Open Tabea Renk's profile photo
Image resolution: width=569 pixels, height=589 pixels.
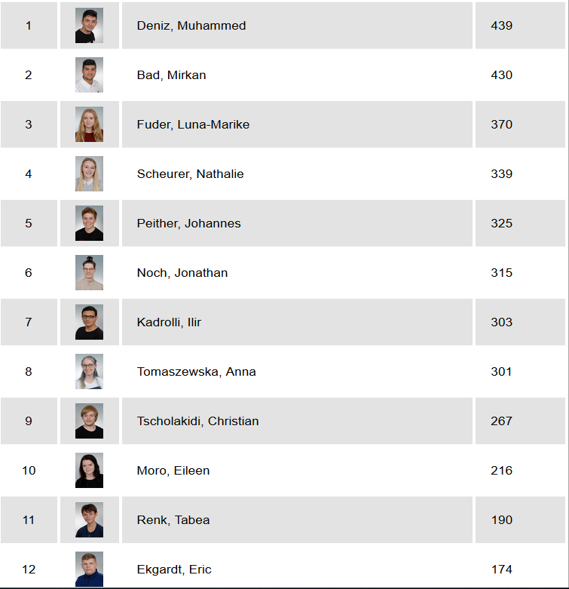pyautogui.click(x=89, y=520)
